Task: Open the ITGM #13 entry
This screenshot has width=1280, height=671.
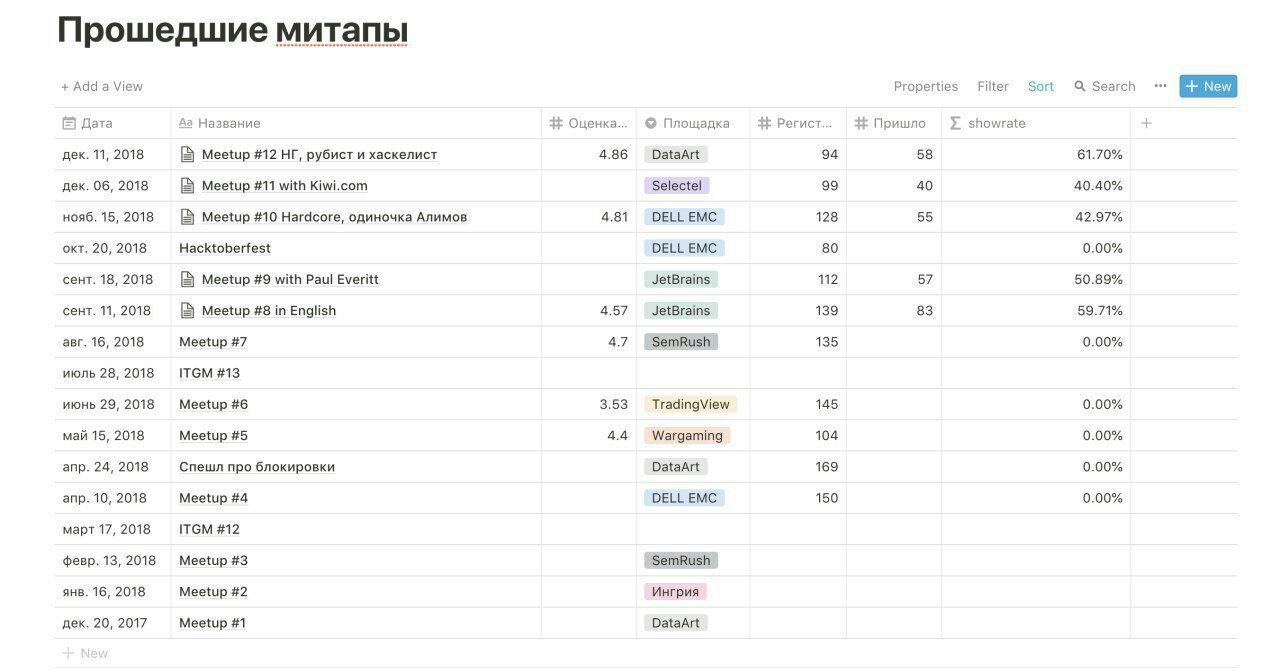Action: tap(210, 373)
